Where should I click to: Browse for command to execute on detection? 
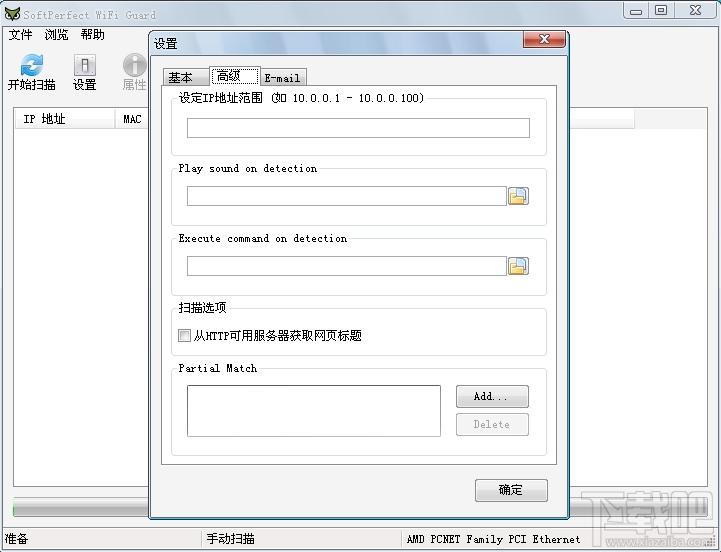point(518,266)
